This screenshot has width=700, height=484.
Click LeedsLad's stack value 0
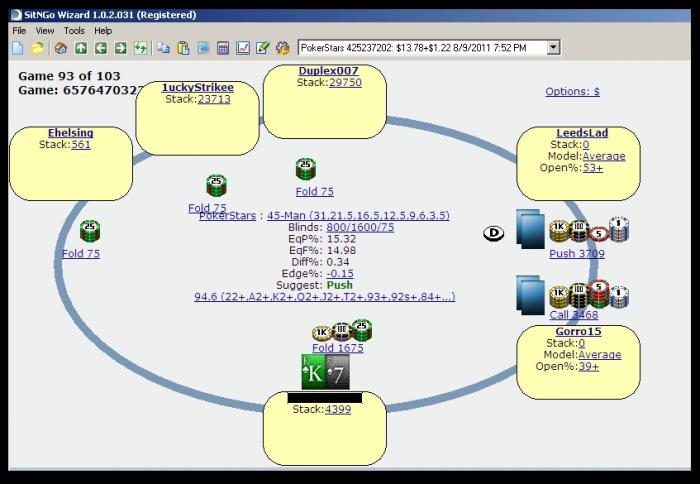pyautogui.click(x=586, y=145)
